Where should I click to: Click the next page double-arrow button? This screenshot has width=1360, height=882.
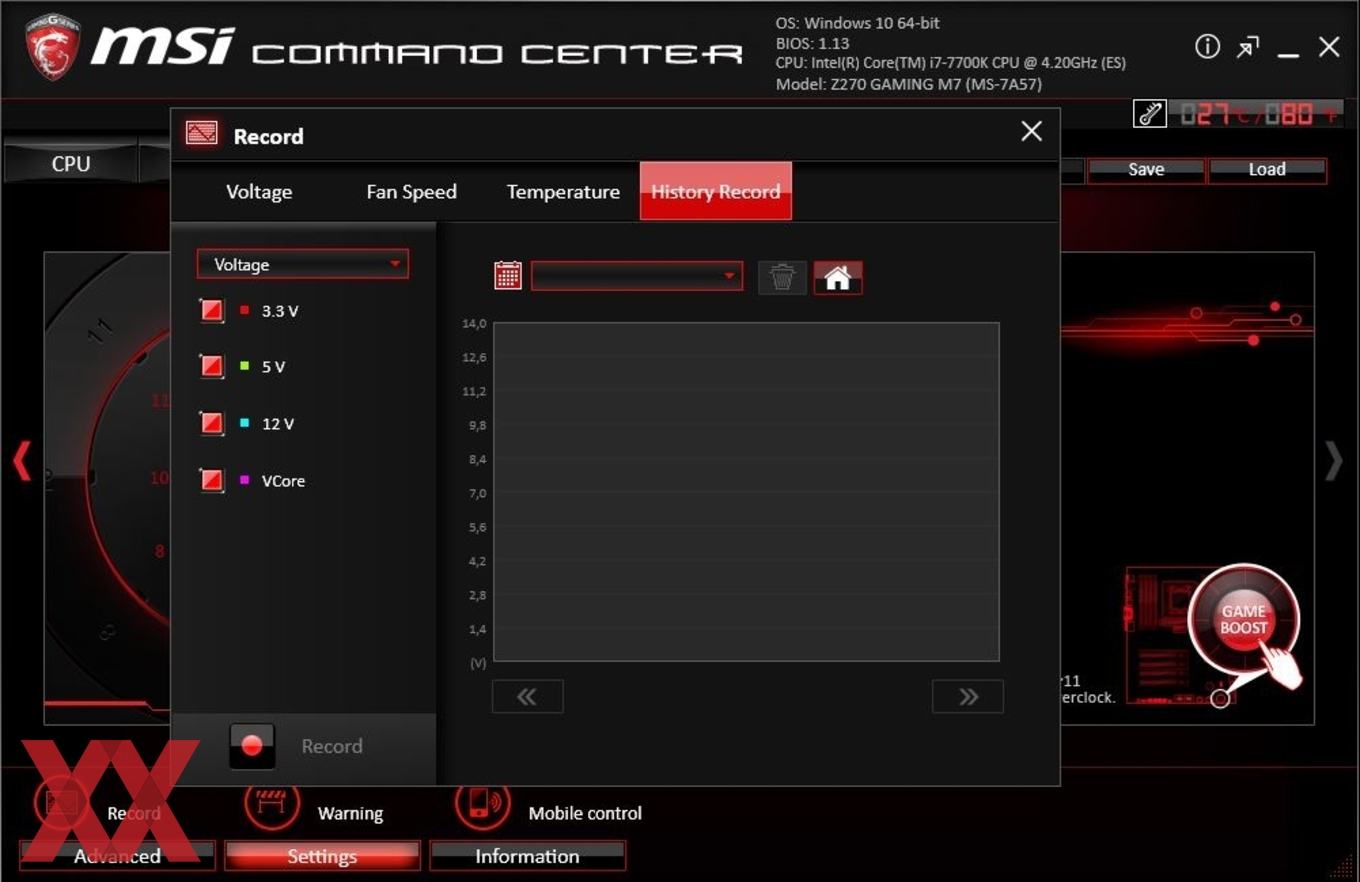click(x=967, y=697)
